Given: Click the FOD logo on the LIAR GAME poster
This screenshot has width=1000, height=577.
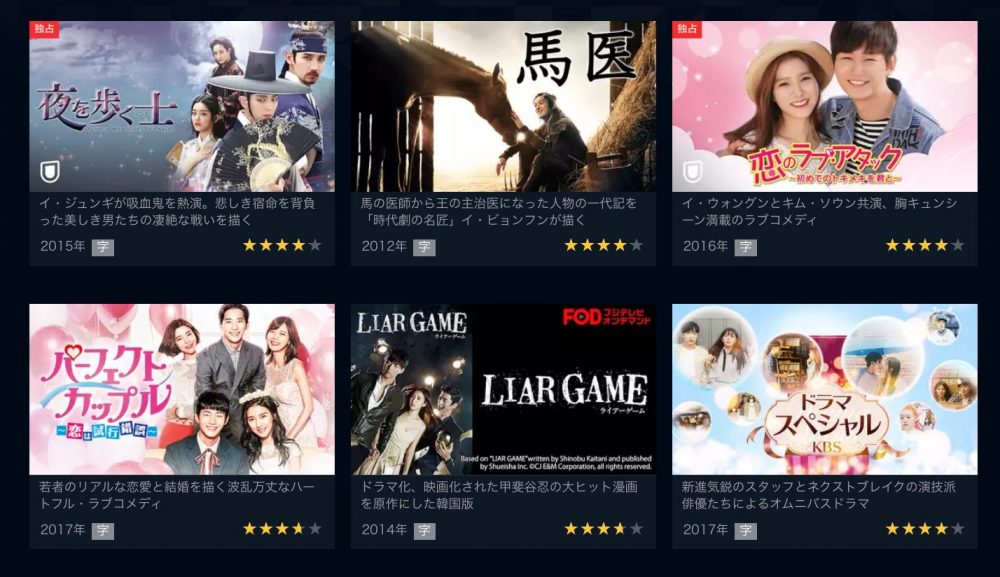Looking at the screenshot, I should pyautogui.click(x=607, y=317).
